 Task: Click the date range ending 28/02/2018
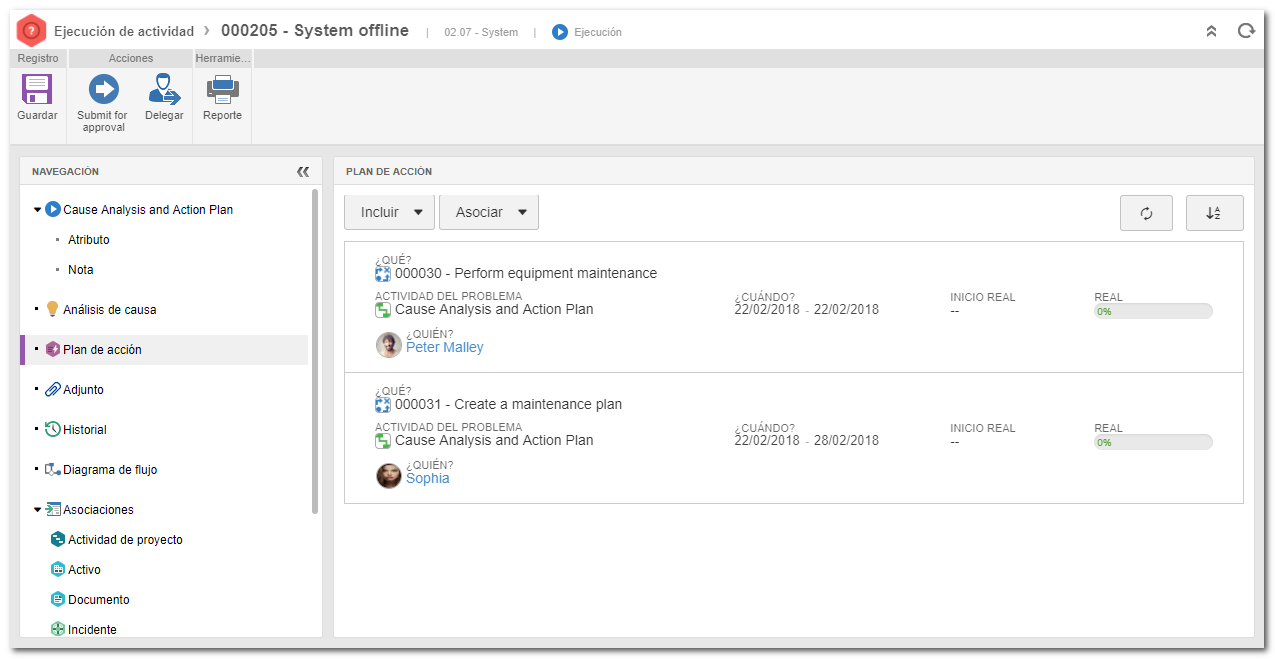pos(807,440)
